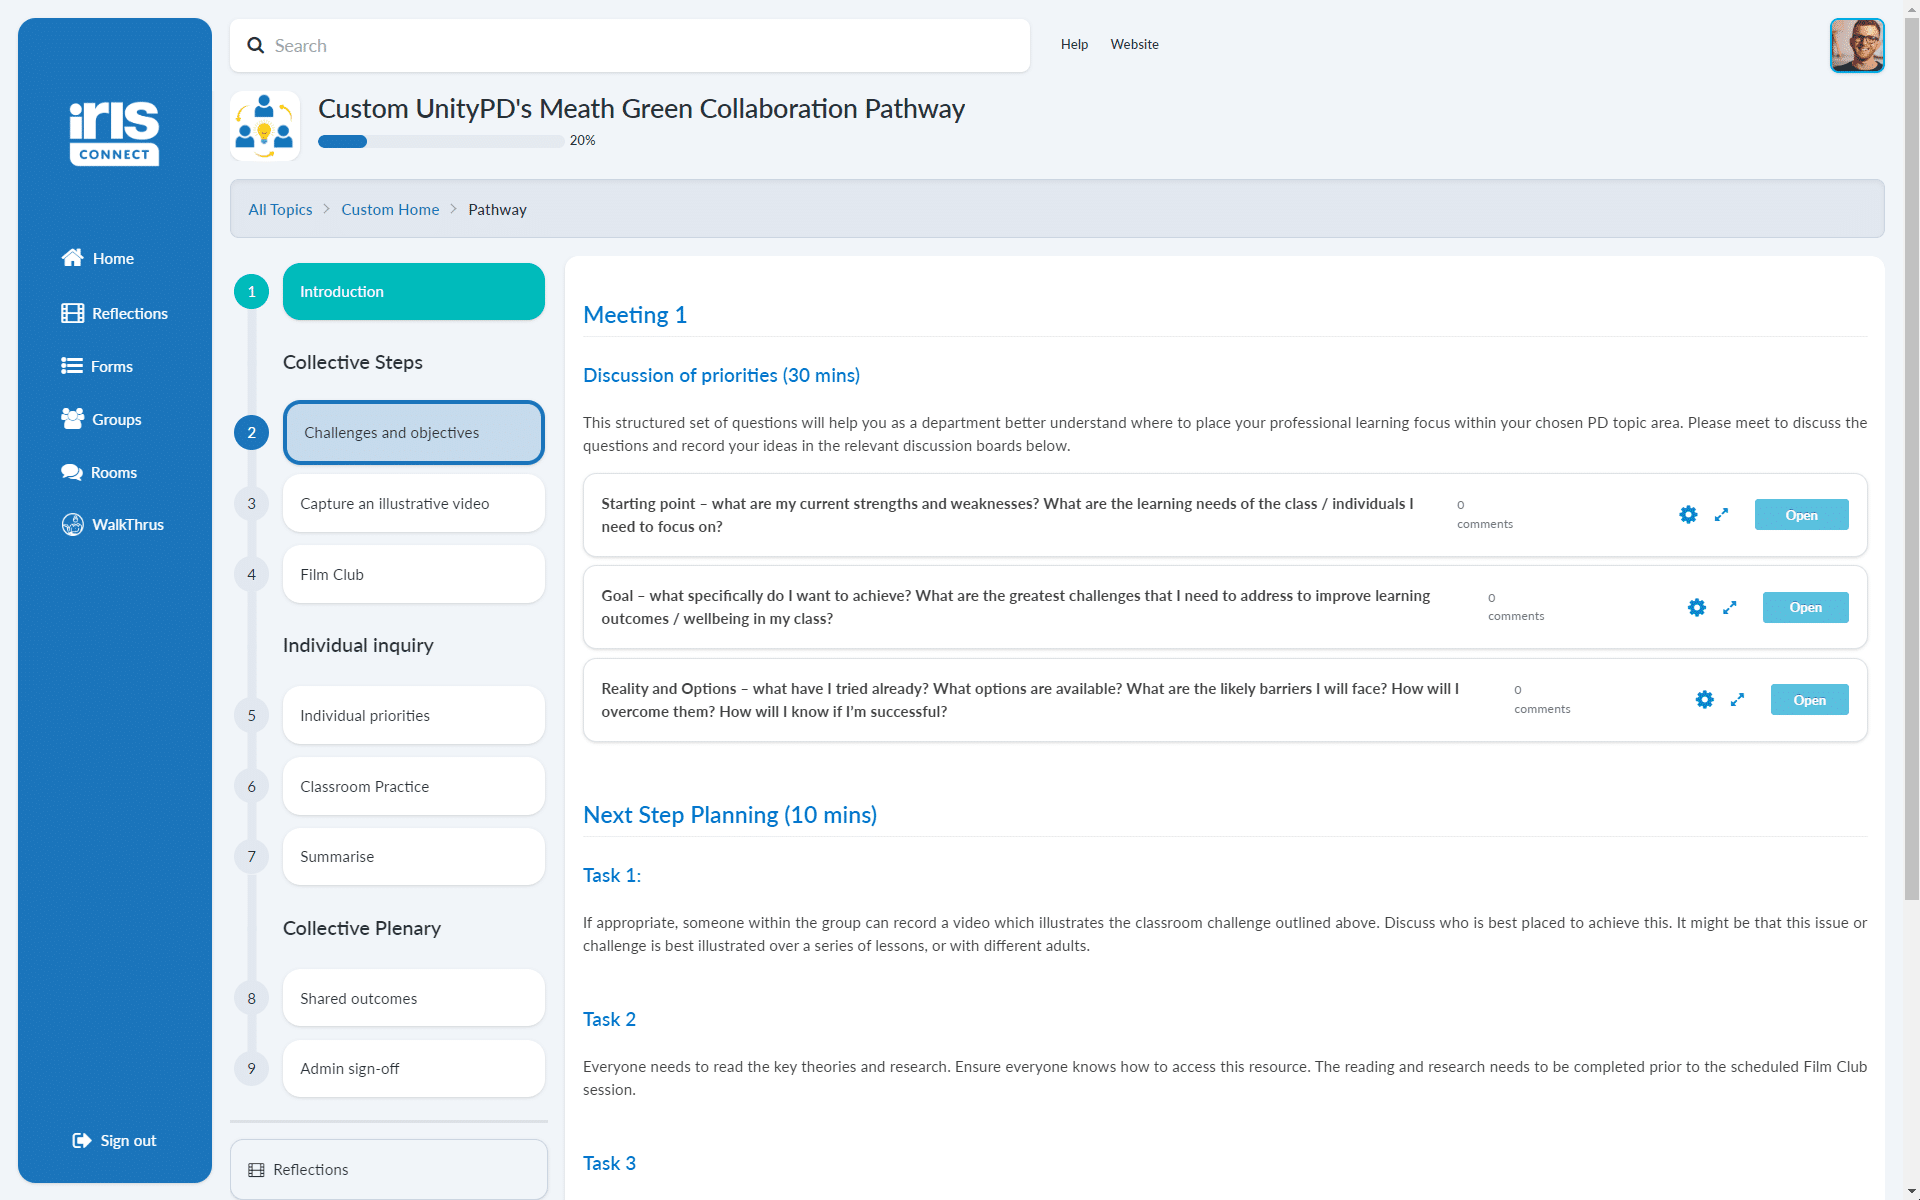Expand Goal discussion board fullscreen
The image size is (1920, 1200).
[x=1730, y=607]
